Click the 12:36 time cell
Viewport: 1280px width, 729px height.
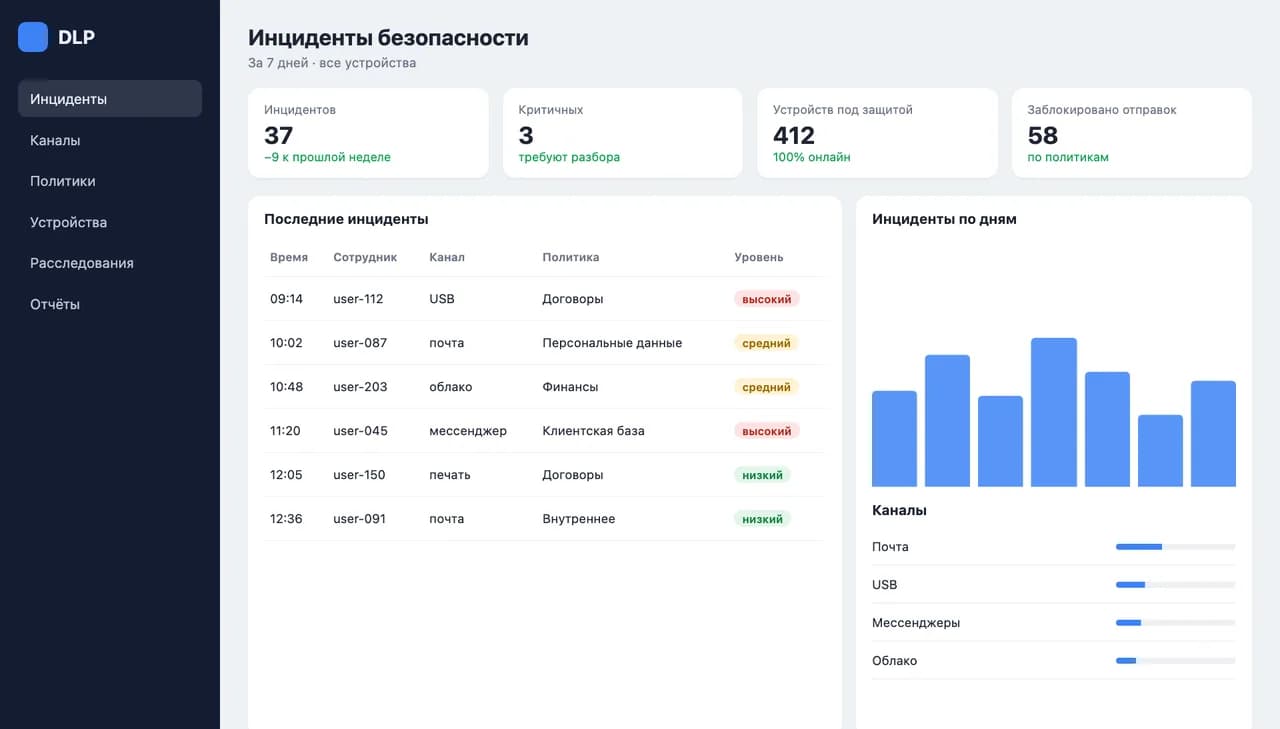coord(286,519)
